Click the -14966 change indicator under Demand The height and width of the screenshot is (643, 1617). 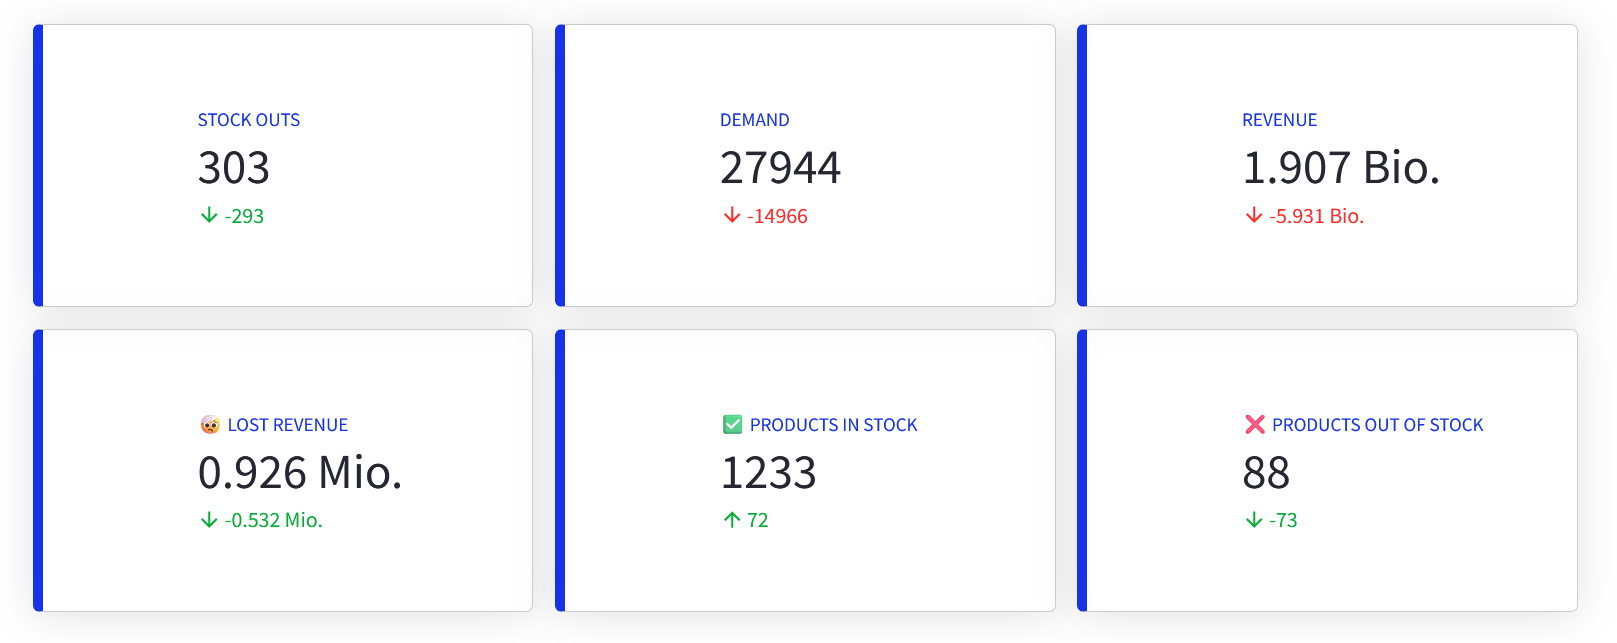coord(777,215)
